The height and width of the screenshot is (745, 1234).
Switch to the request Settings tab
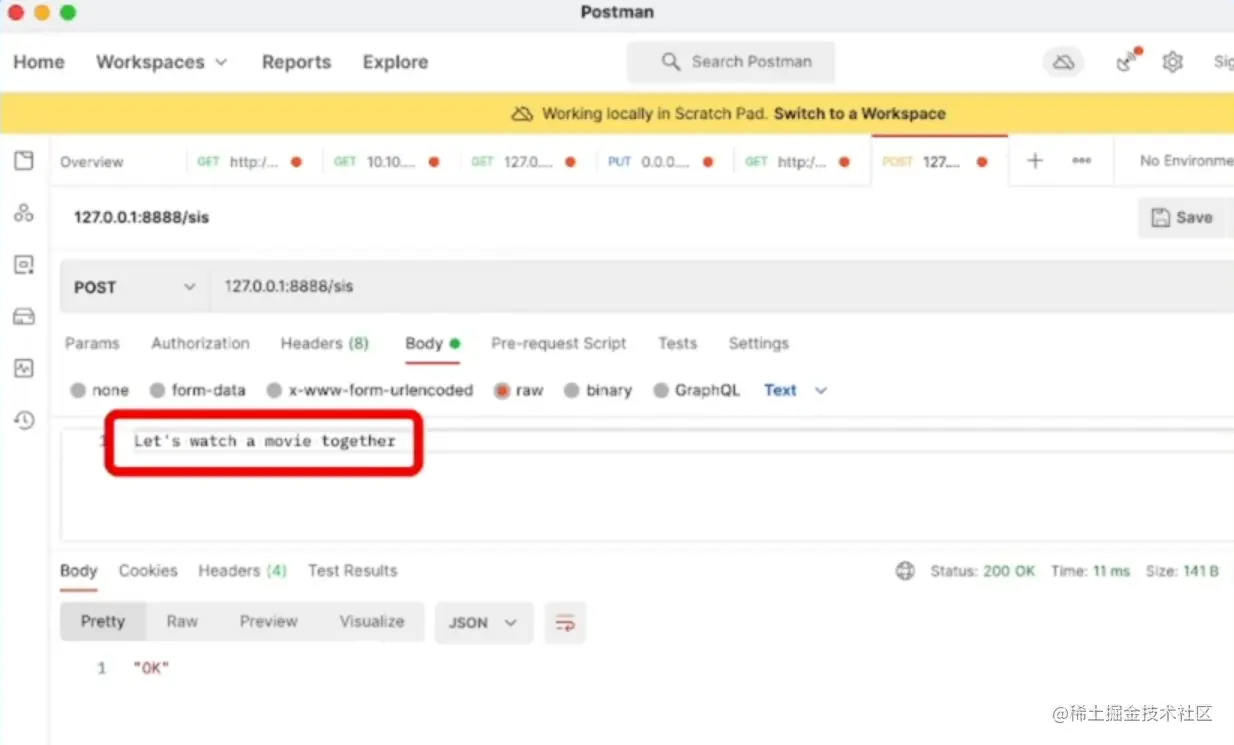758,343
